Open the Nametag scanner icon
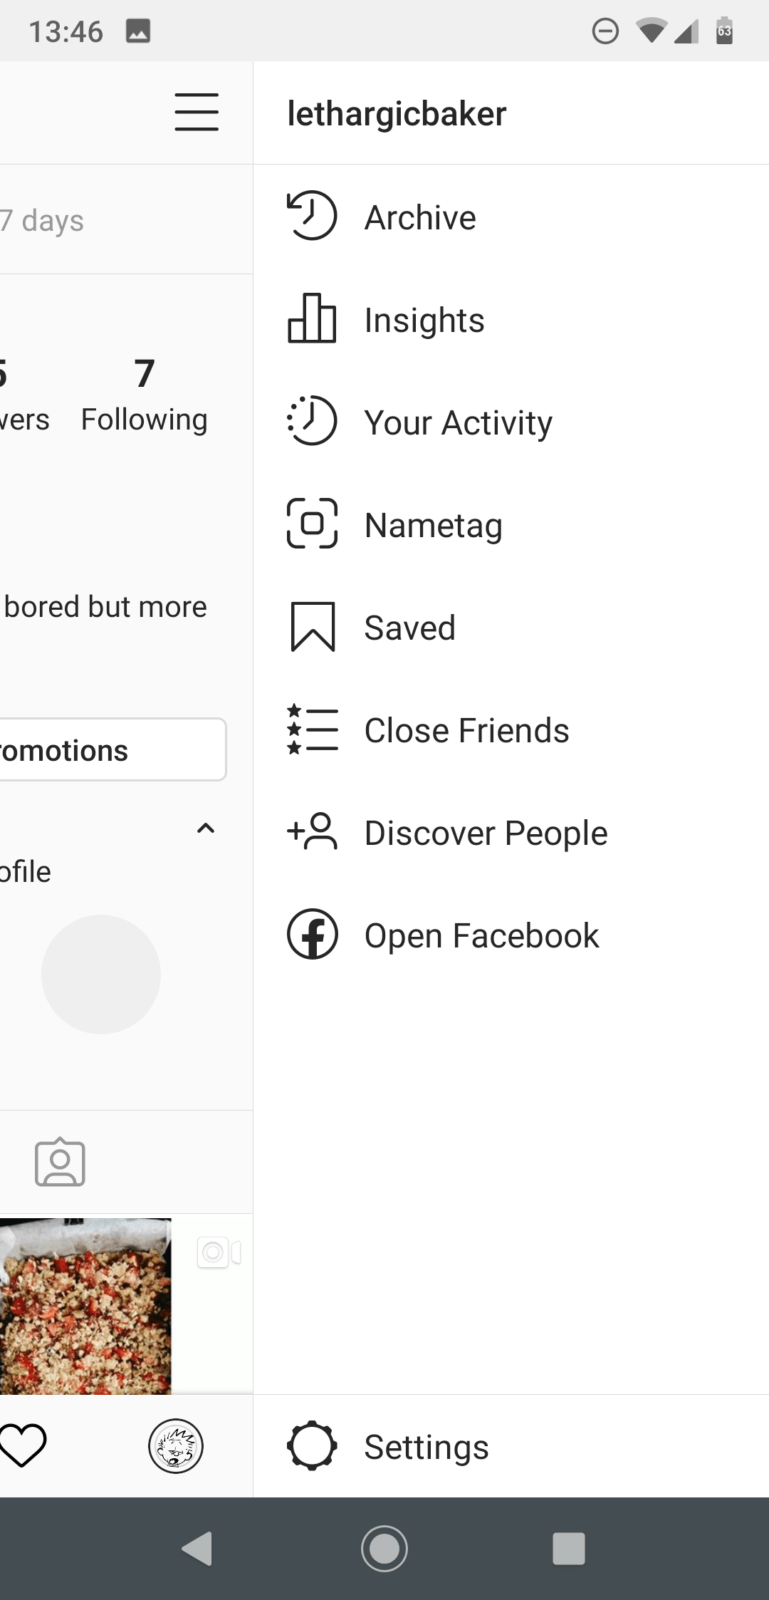The height and width of the screenshot is (1600, 769). pos(312,524)
